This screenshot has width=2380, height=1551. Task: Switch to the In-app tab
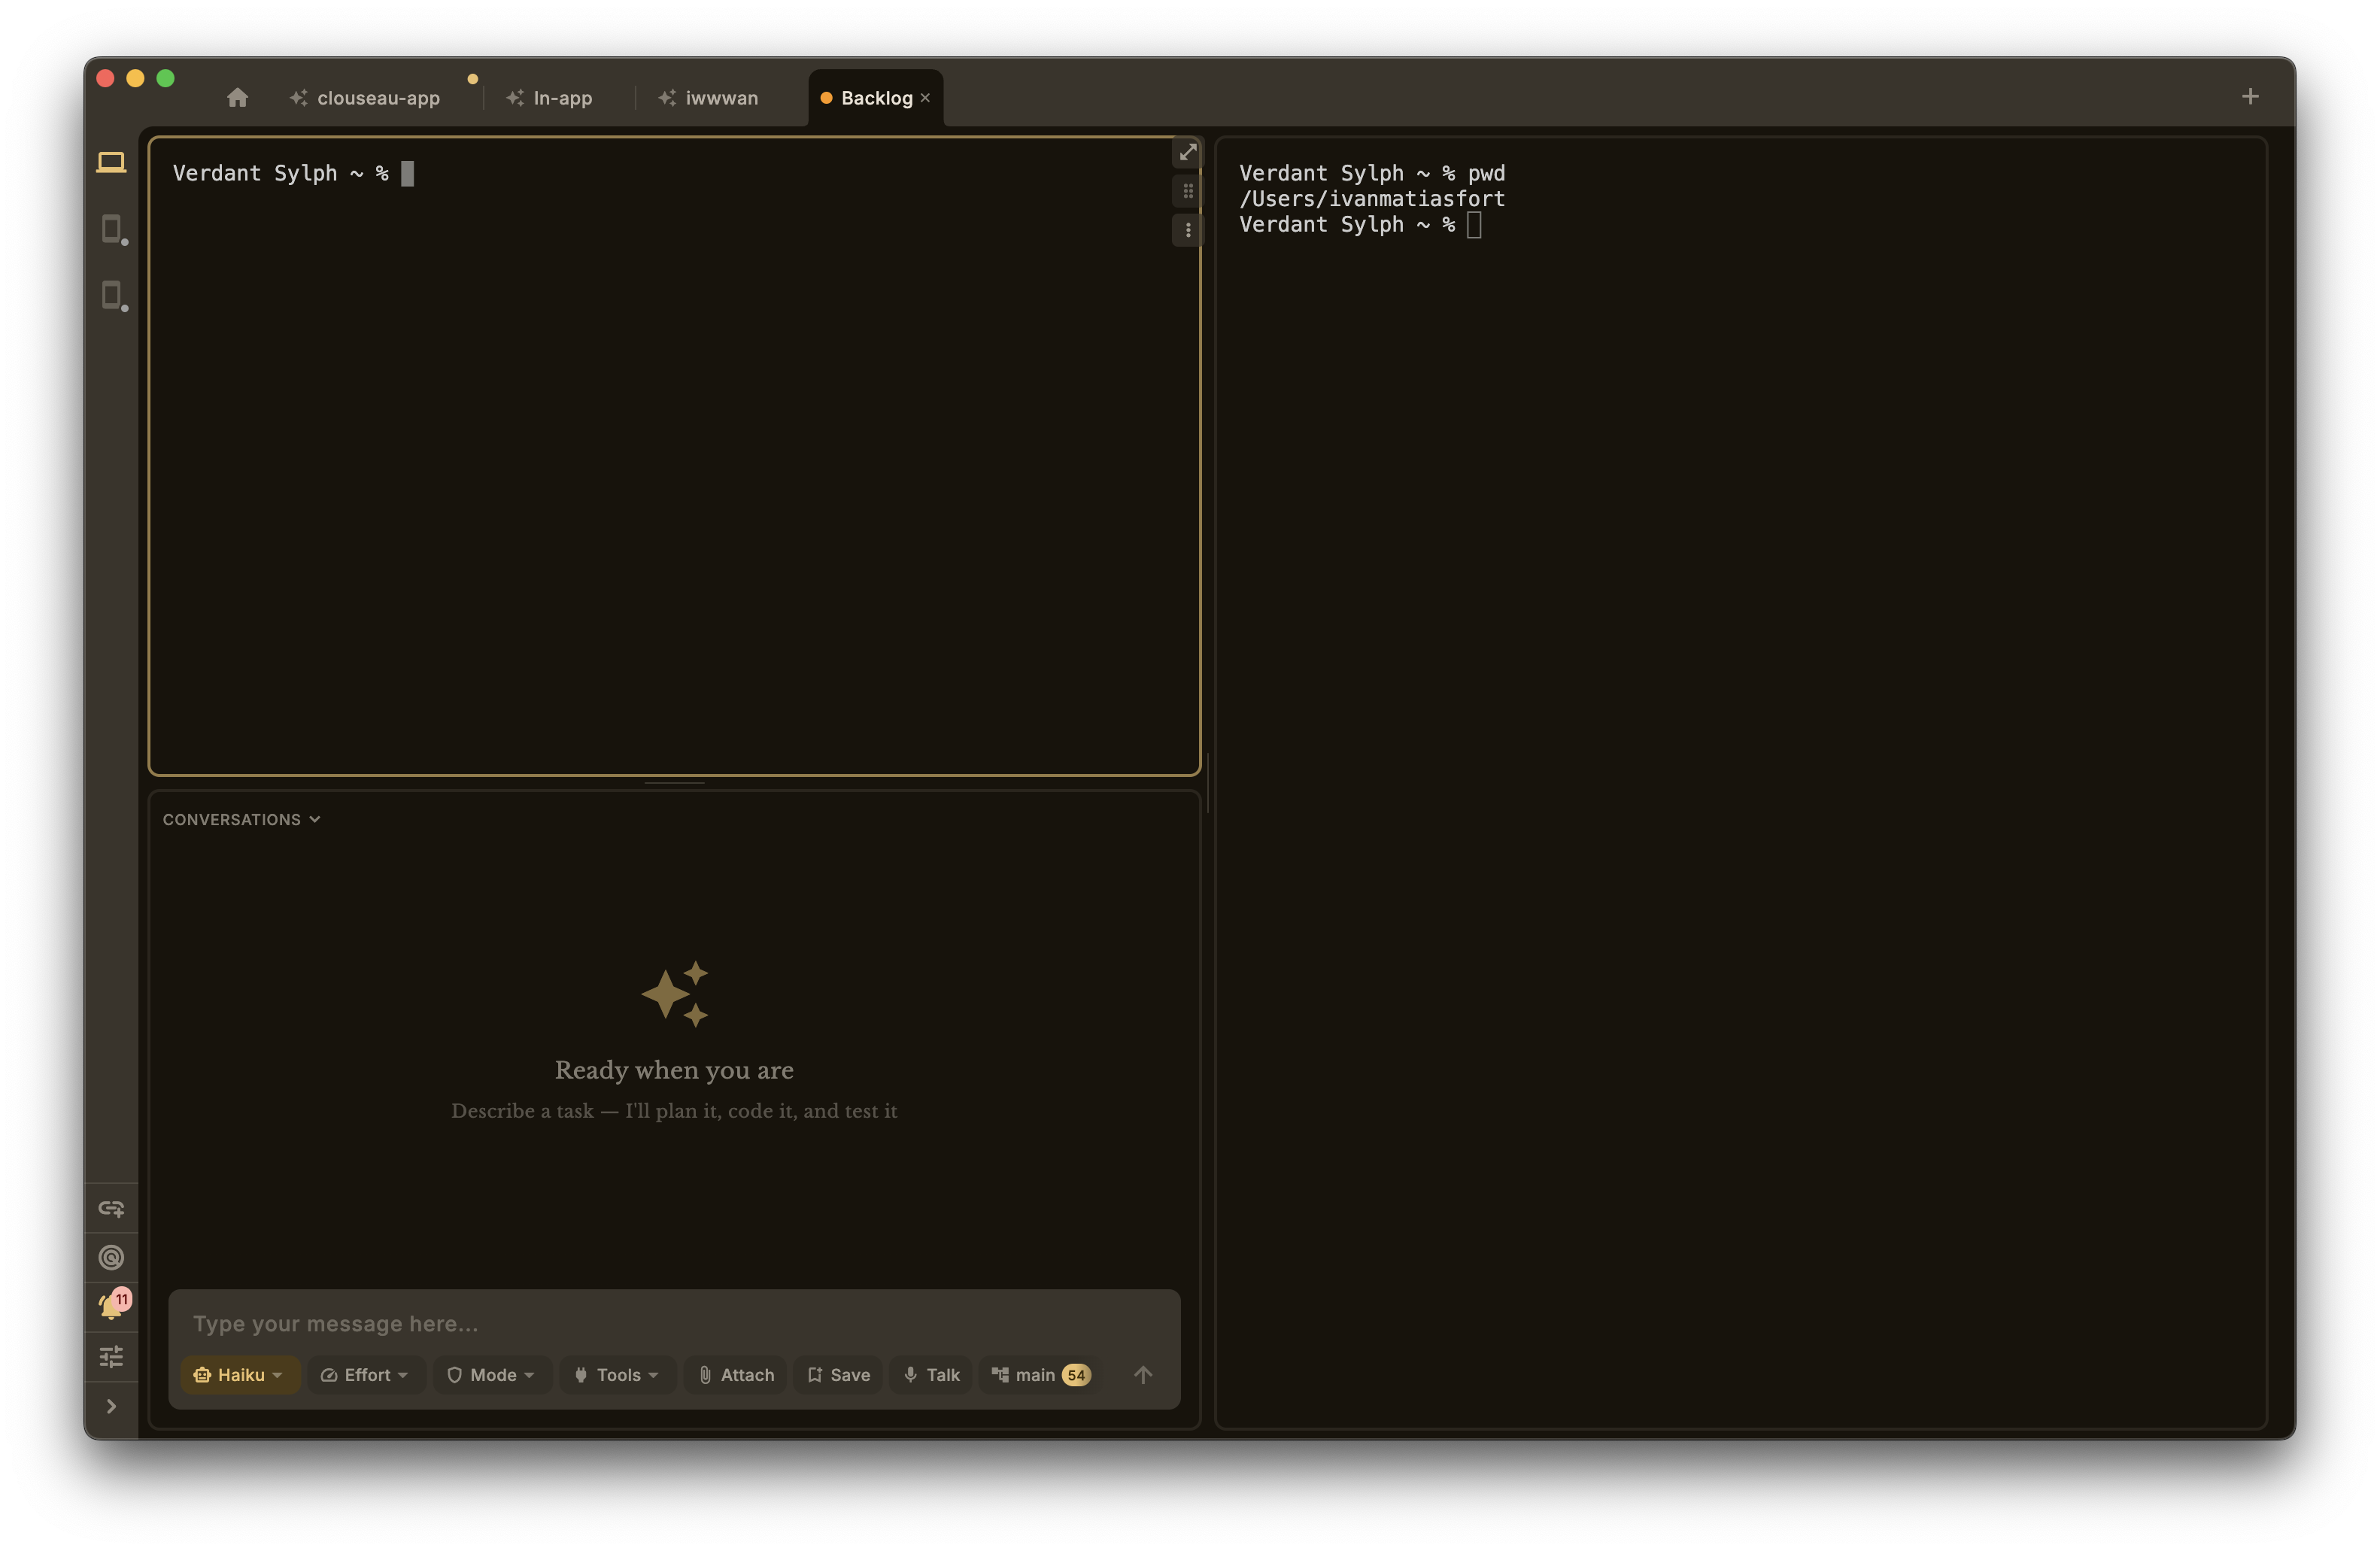pos(549,98)
